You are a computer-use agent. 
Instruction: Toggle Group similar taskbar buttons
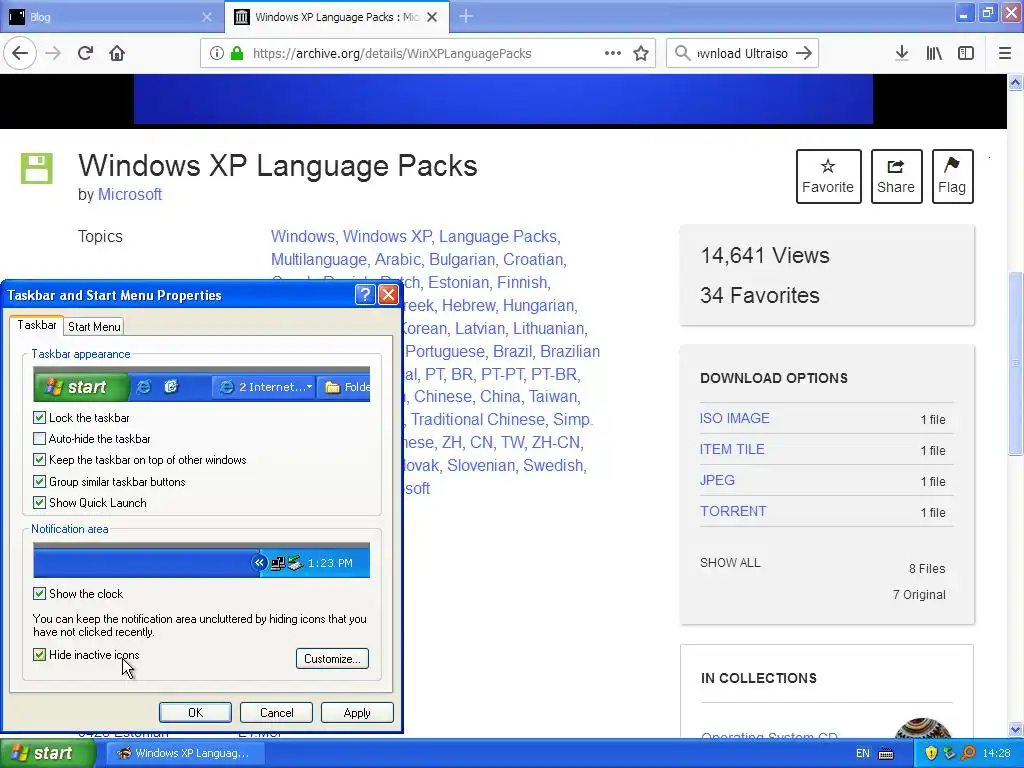[x=39, y=482]
